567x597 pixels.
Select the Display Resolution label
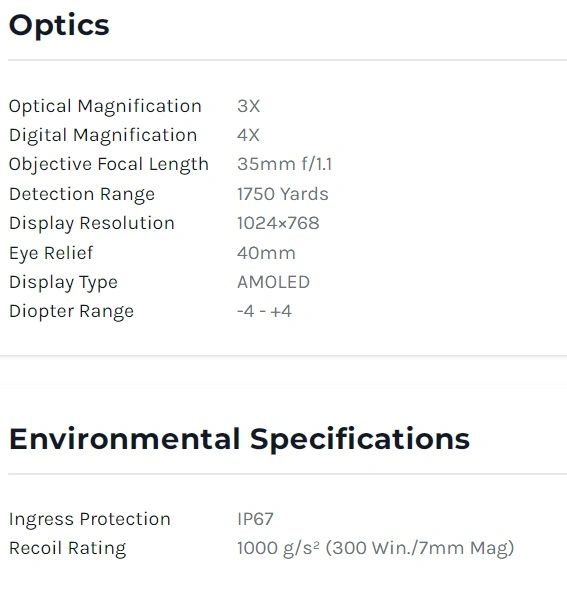pos(92,223)
